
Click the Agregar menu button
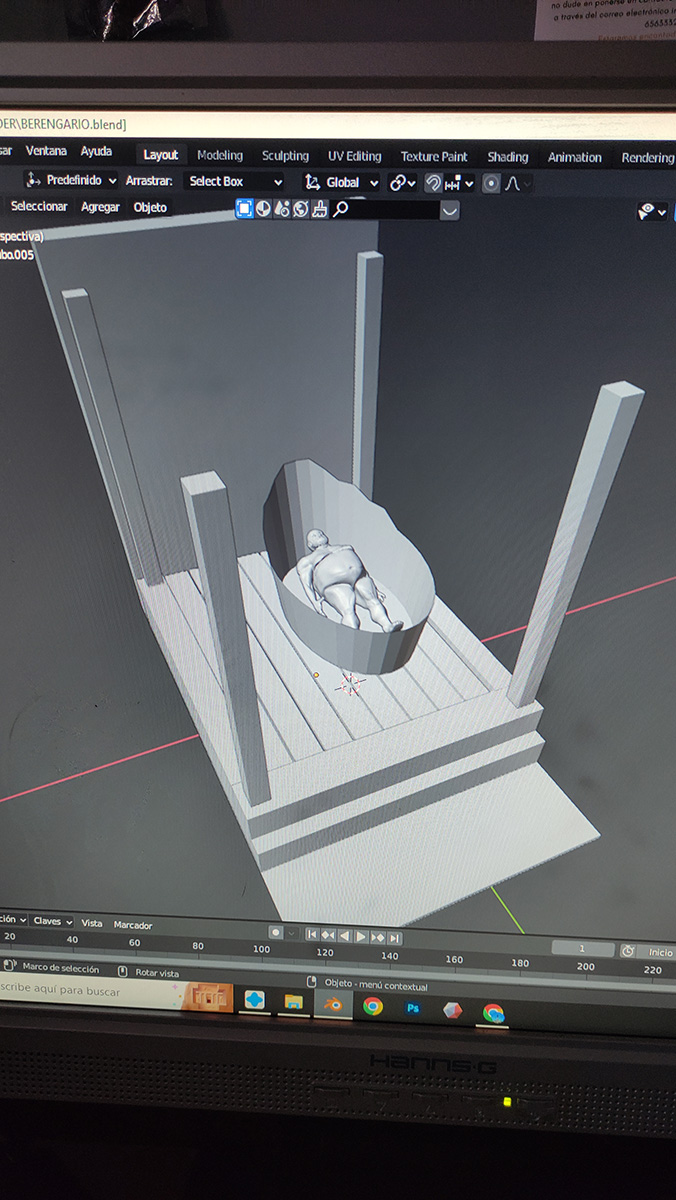pyautogui.click(x=100, y=207)
